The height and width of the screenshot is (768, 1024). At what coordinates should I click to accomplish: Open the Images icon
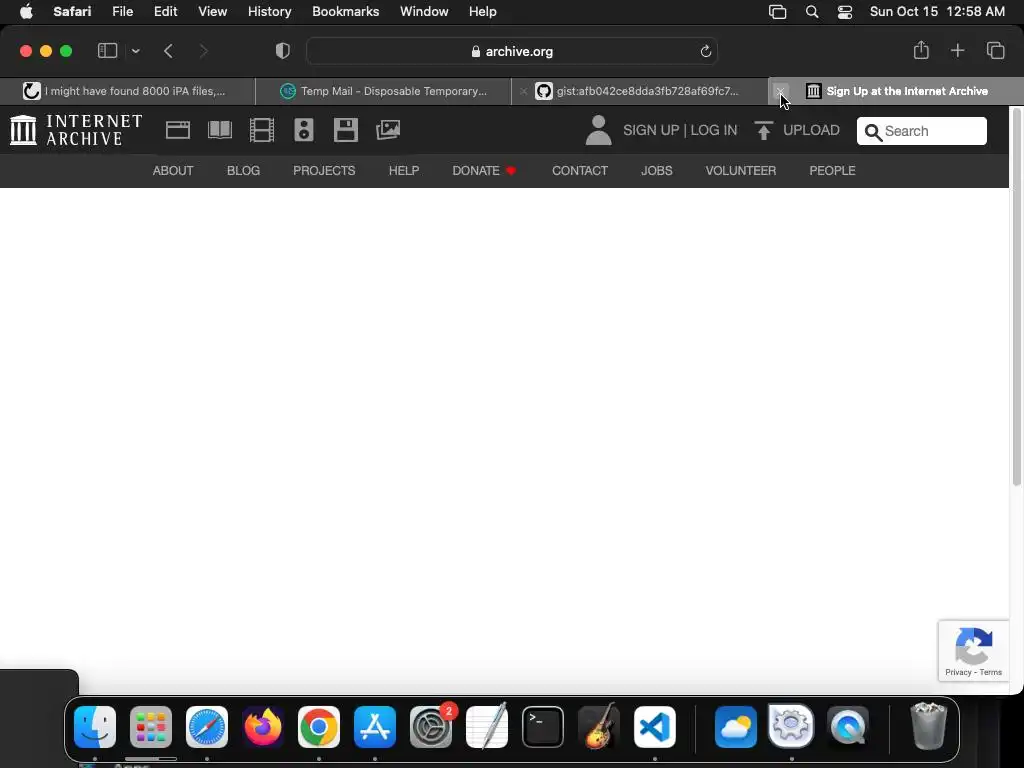(x=388, y=130)
